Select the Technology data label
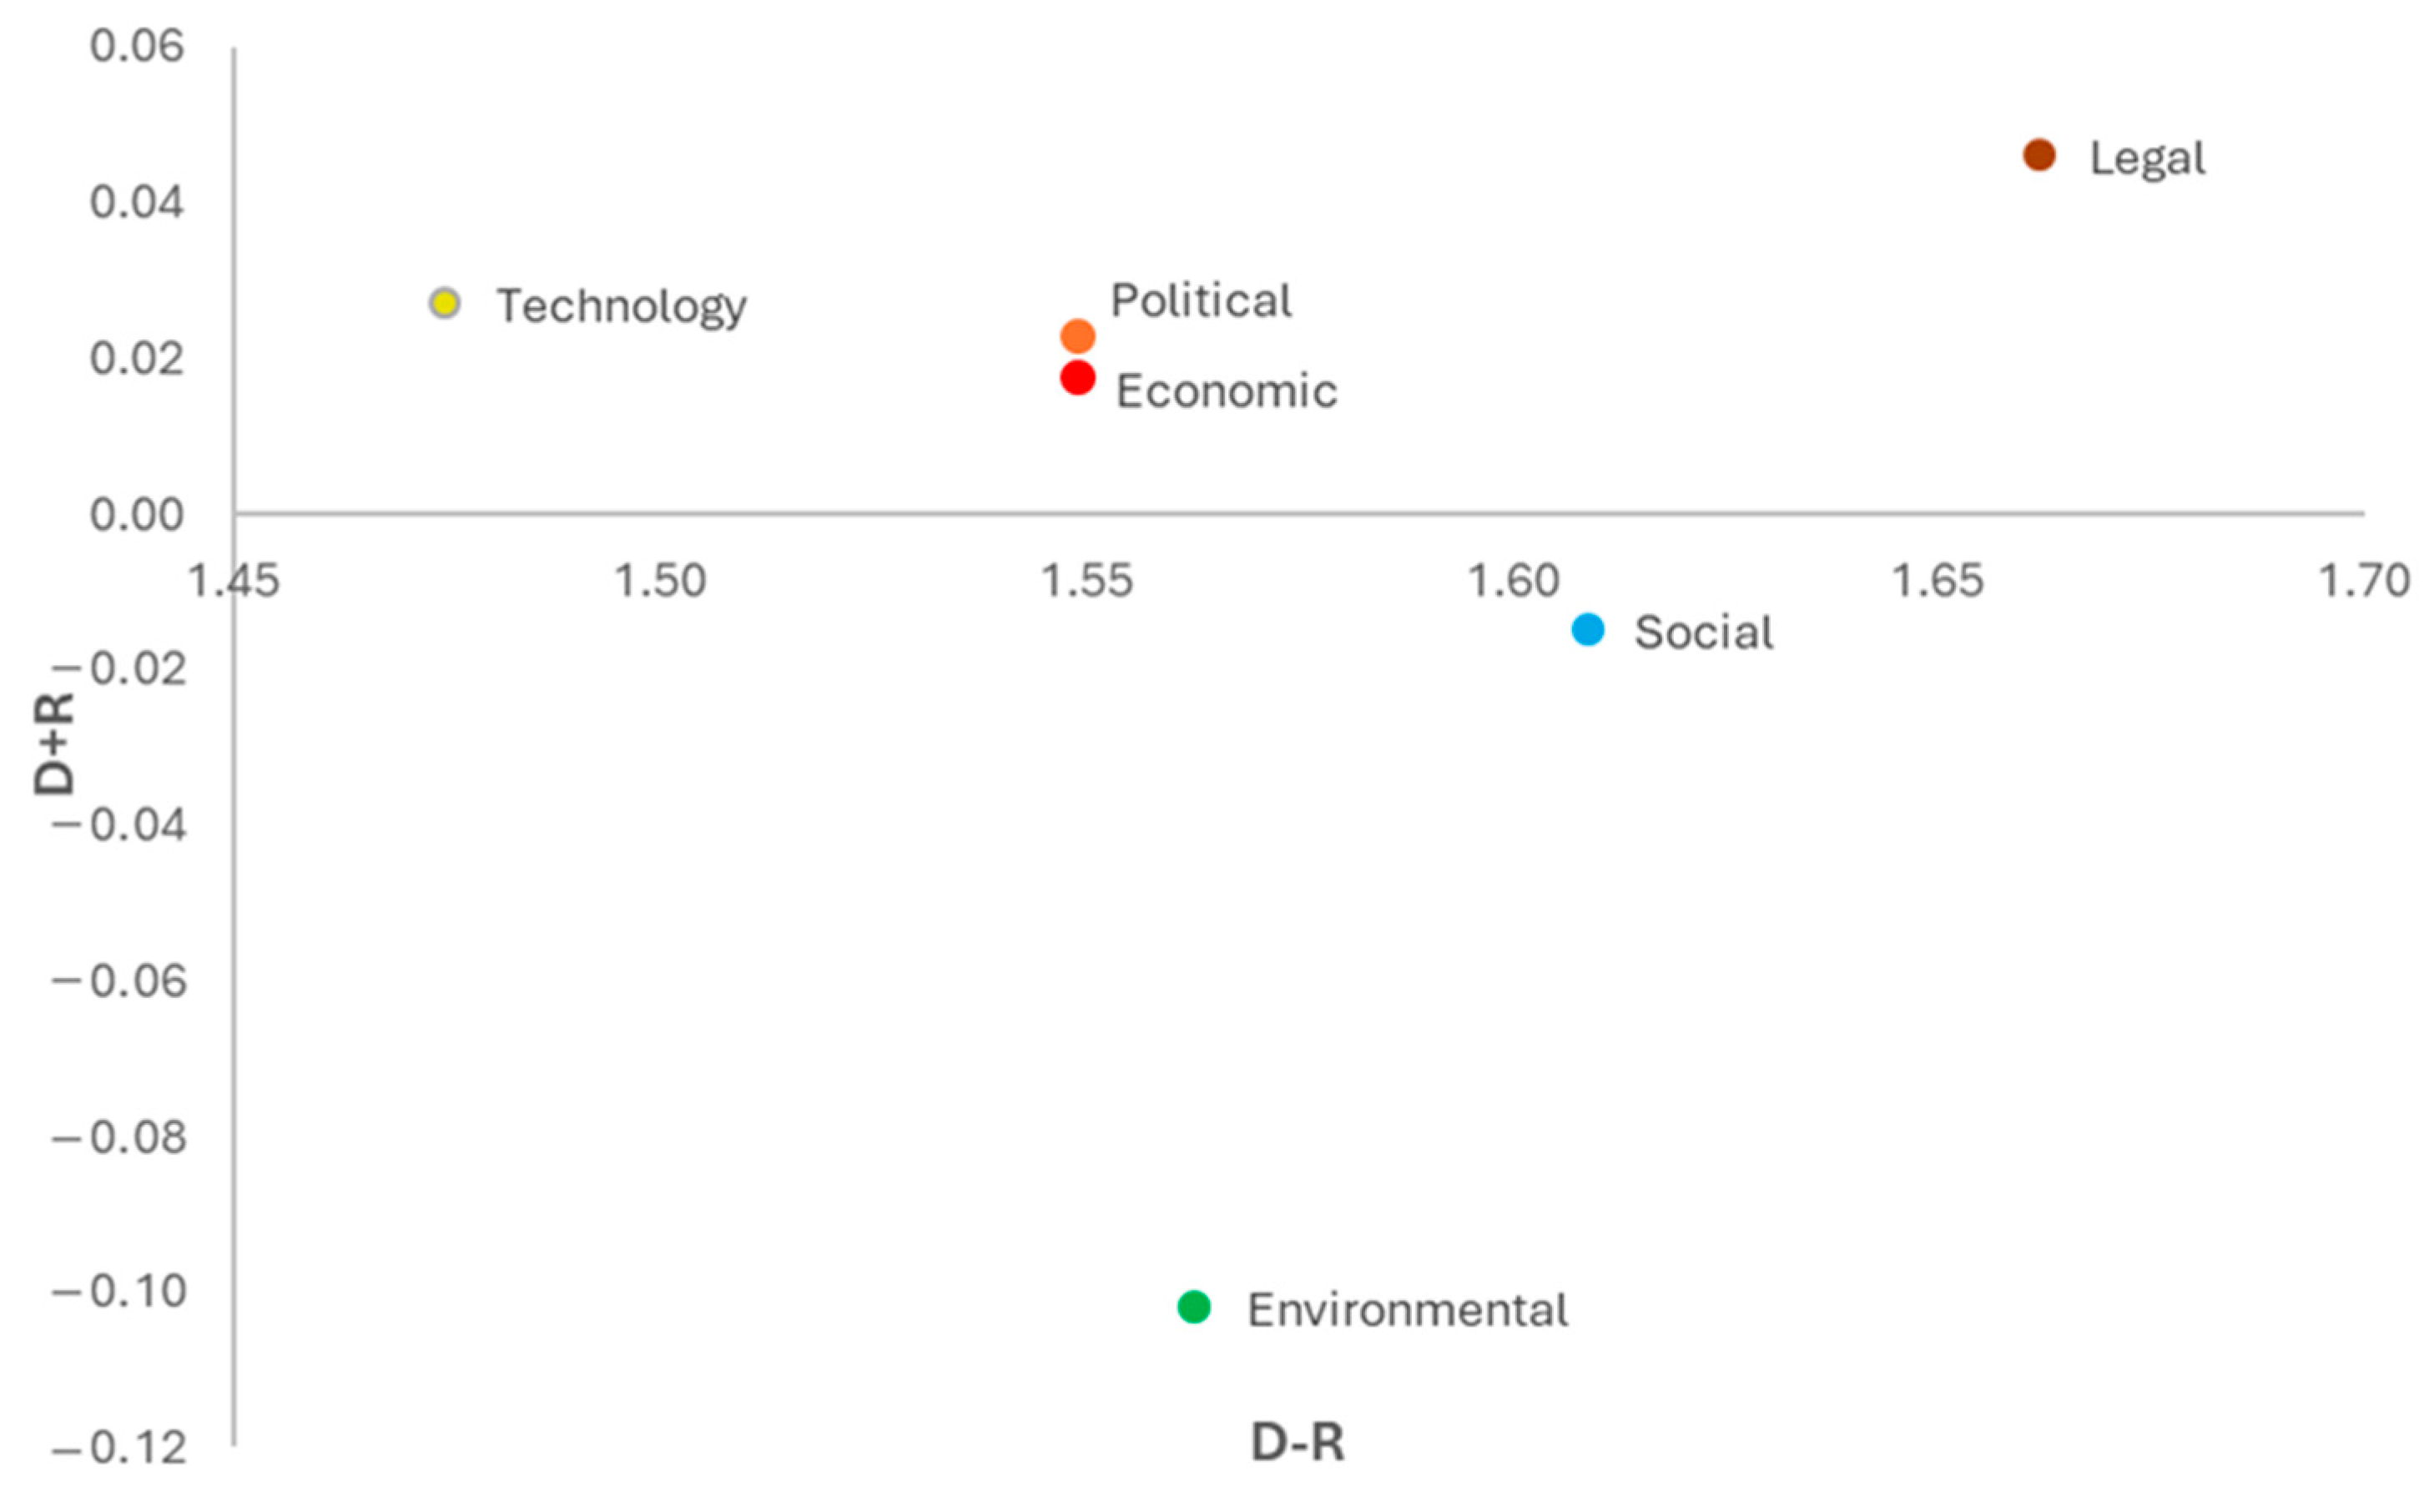The image size is (2424, 1512). click(621, 306)
